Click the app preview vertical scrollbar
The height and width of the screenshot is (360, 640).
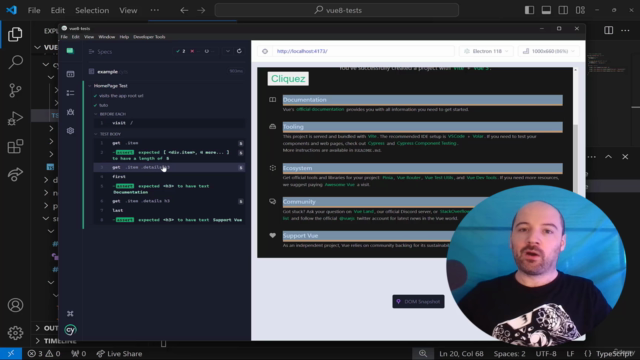pos(576,158)
